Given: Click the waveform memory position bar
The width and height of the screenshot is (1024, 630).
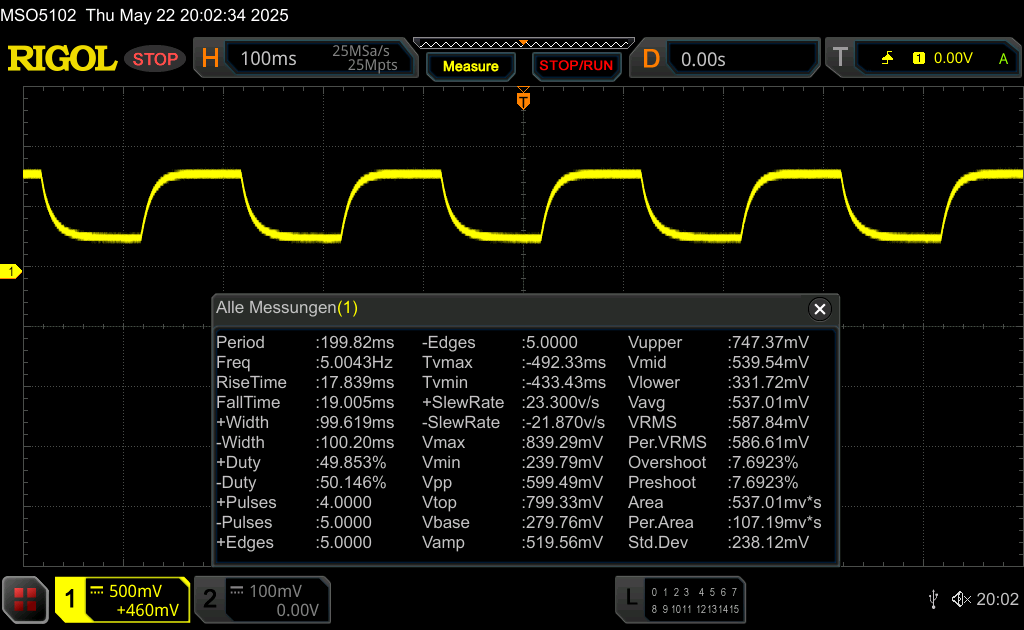Looking at the screenshot, I should [x=523, y=43].
